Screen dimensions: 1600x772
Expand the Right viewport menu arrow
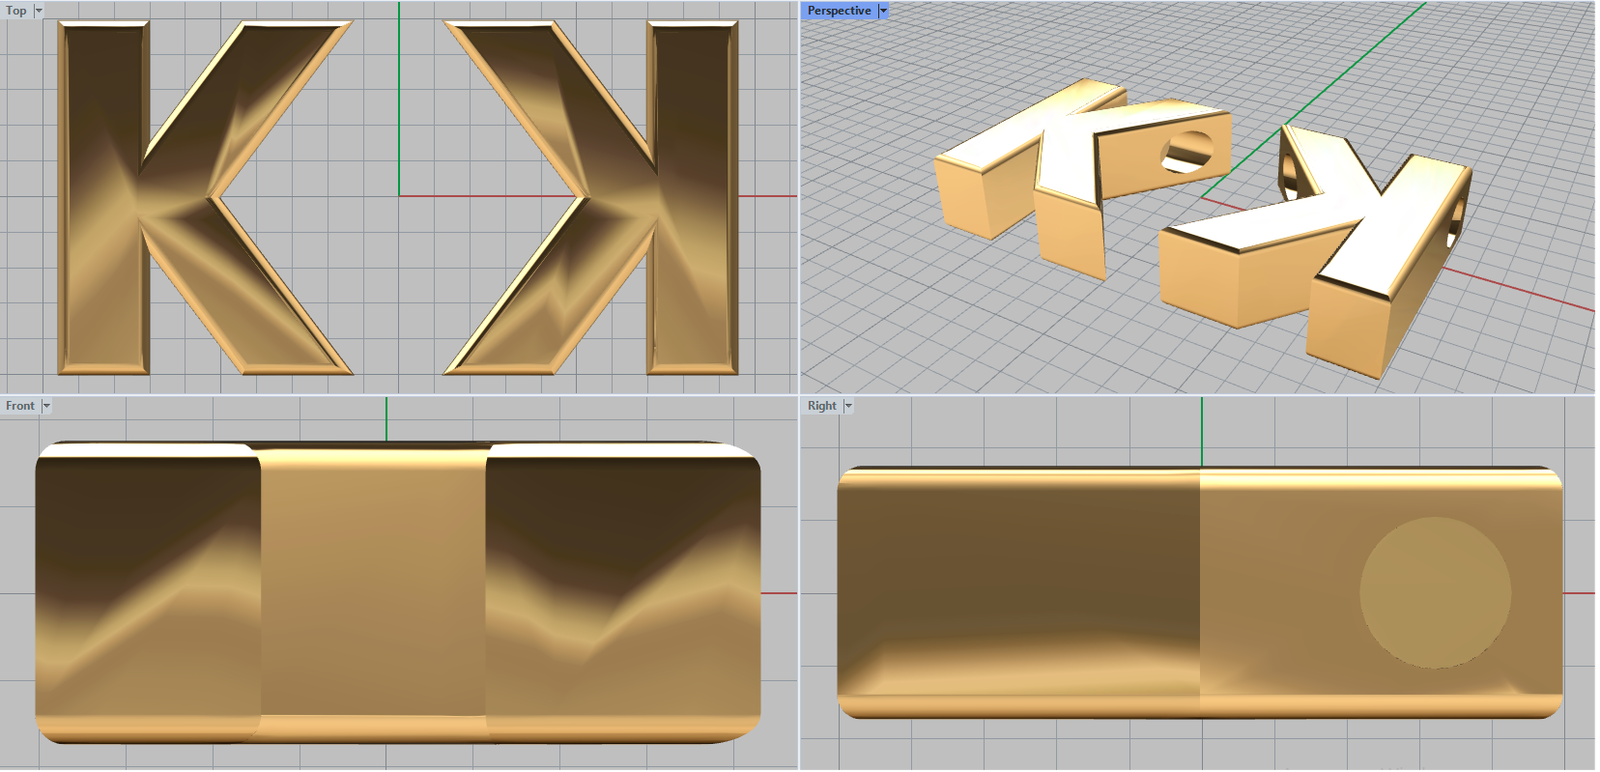[848, 406]
